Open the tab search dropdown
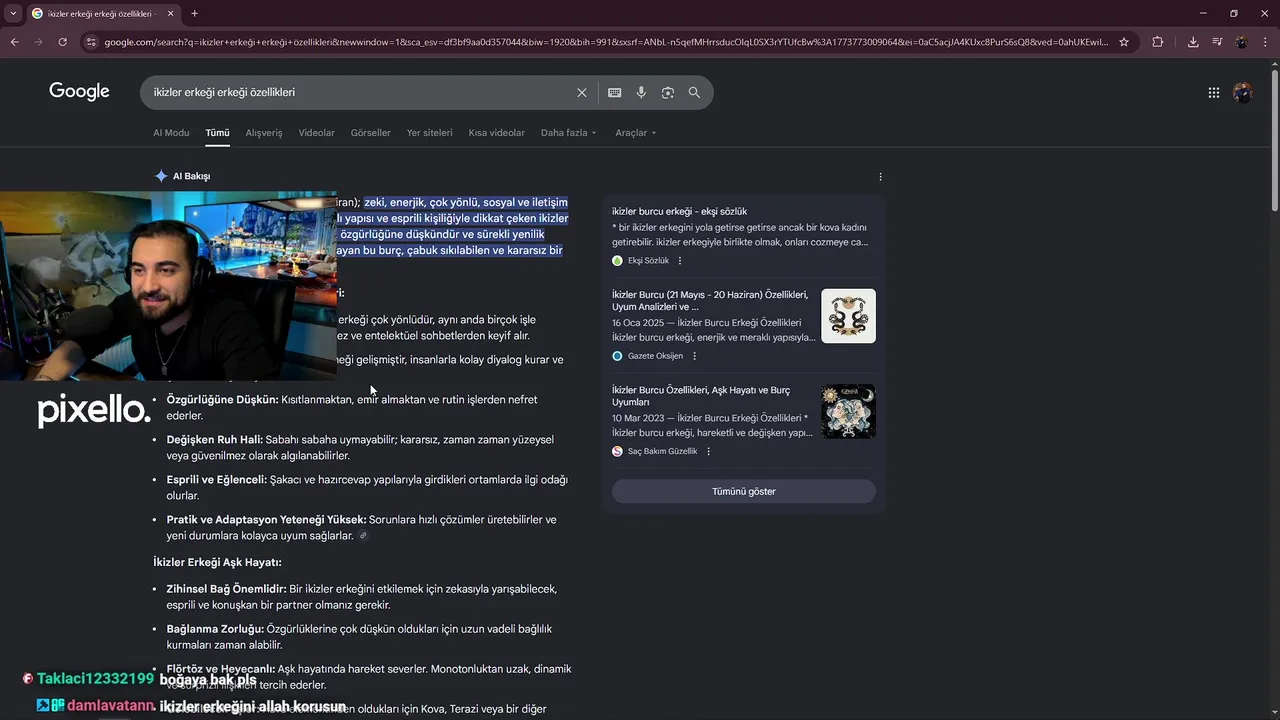 [x=13, y=13]
